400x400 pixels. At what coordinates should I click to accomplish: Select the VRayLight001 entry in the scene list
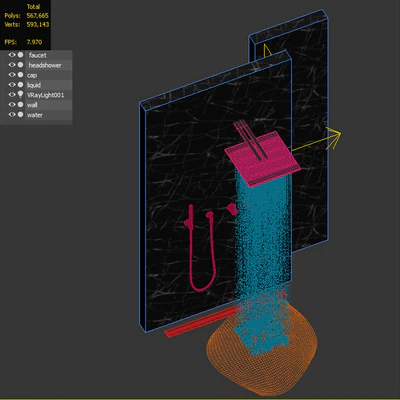(48, 95)
